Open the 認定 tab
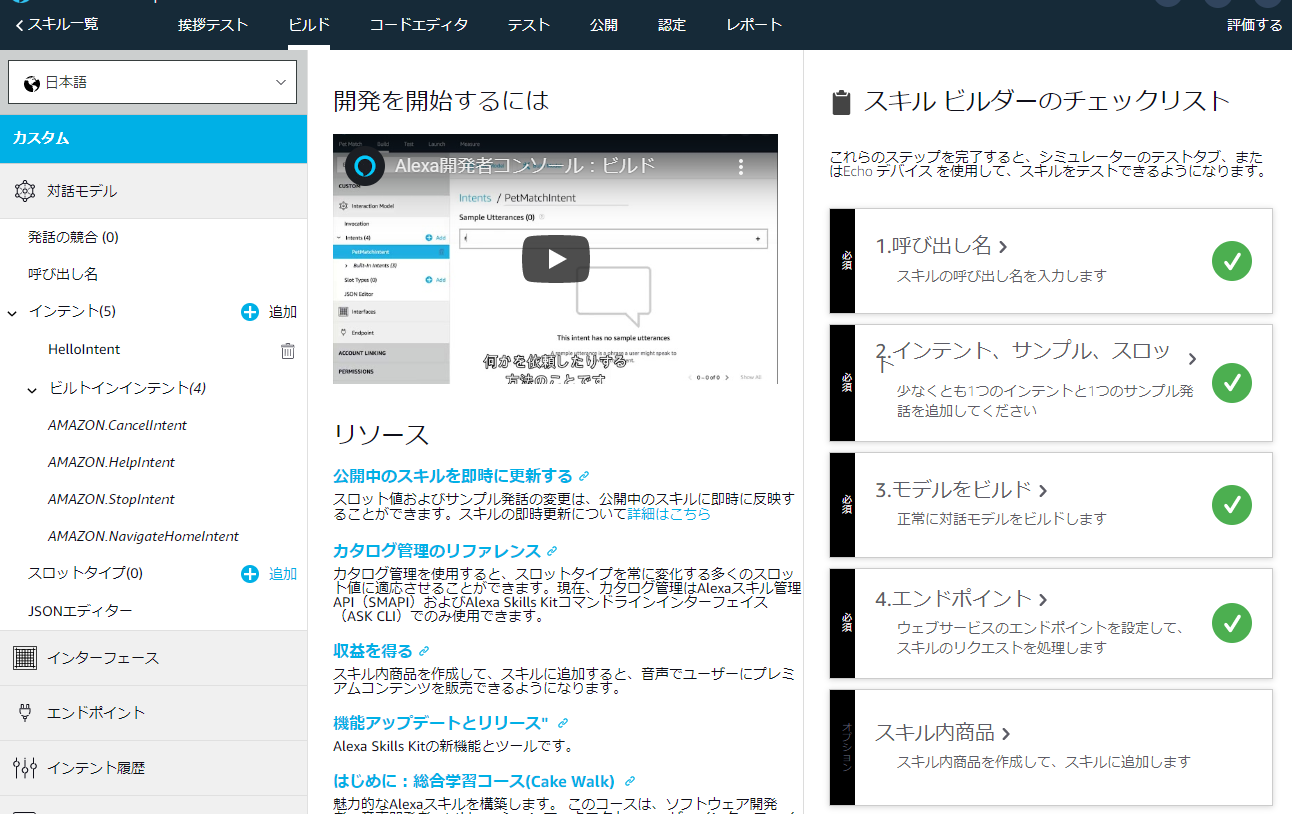The width and height of the screenshot is (1292, 814). [672, 25]
